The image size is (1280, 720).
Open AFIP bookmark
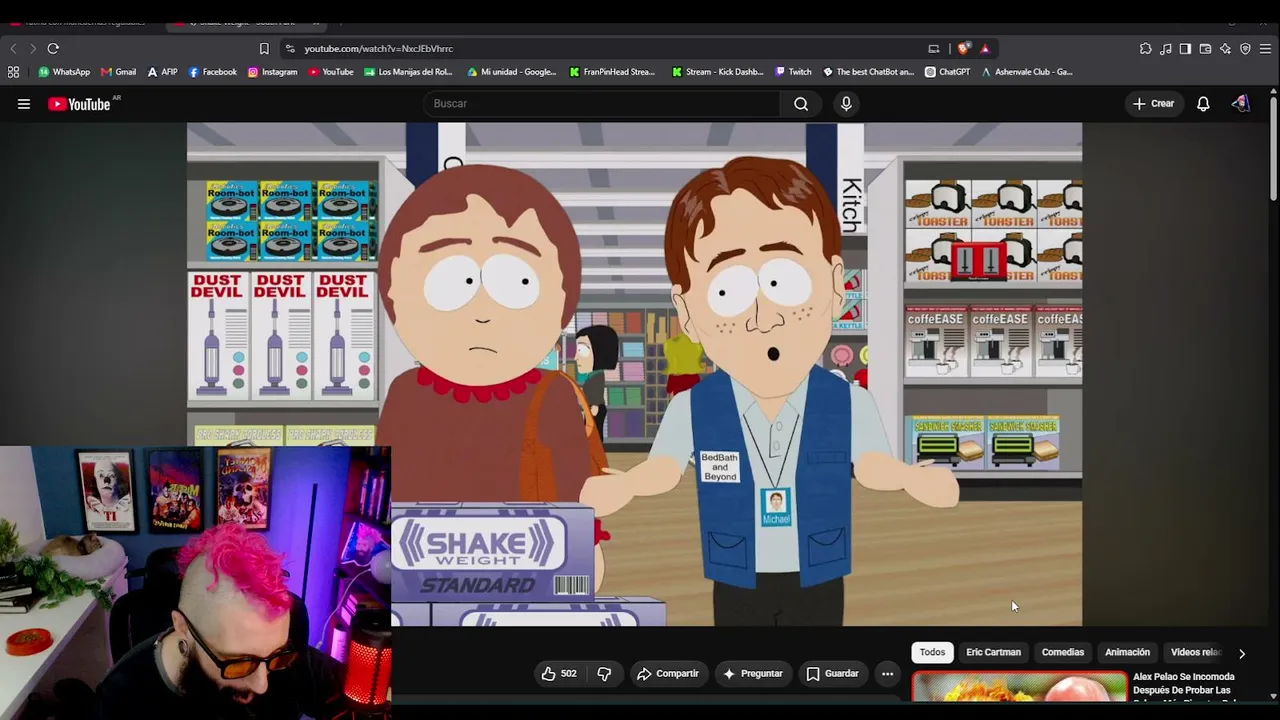click(162, 72)
